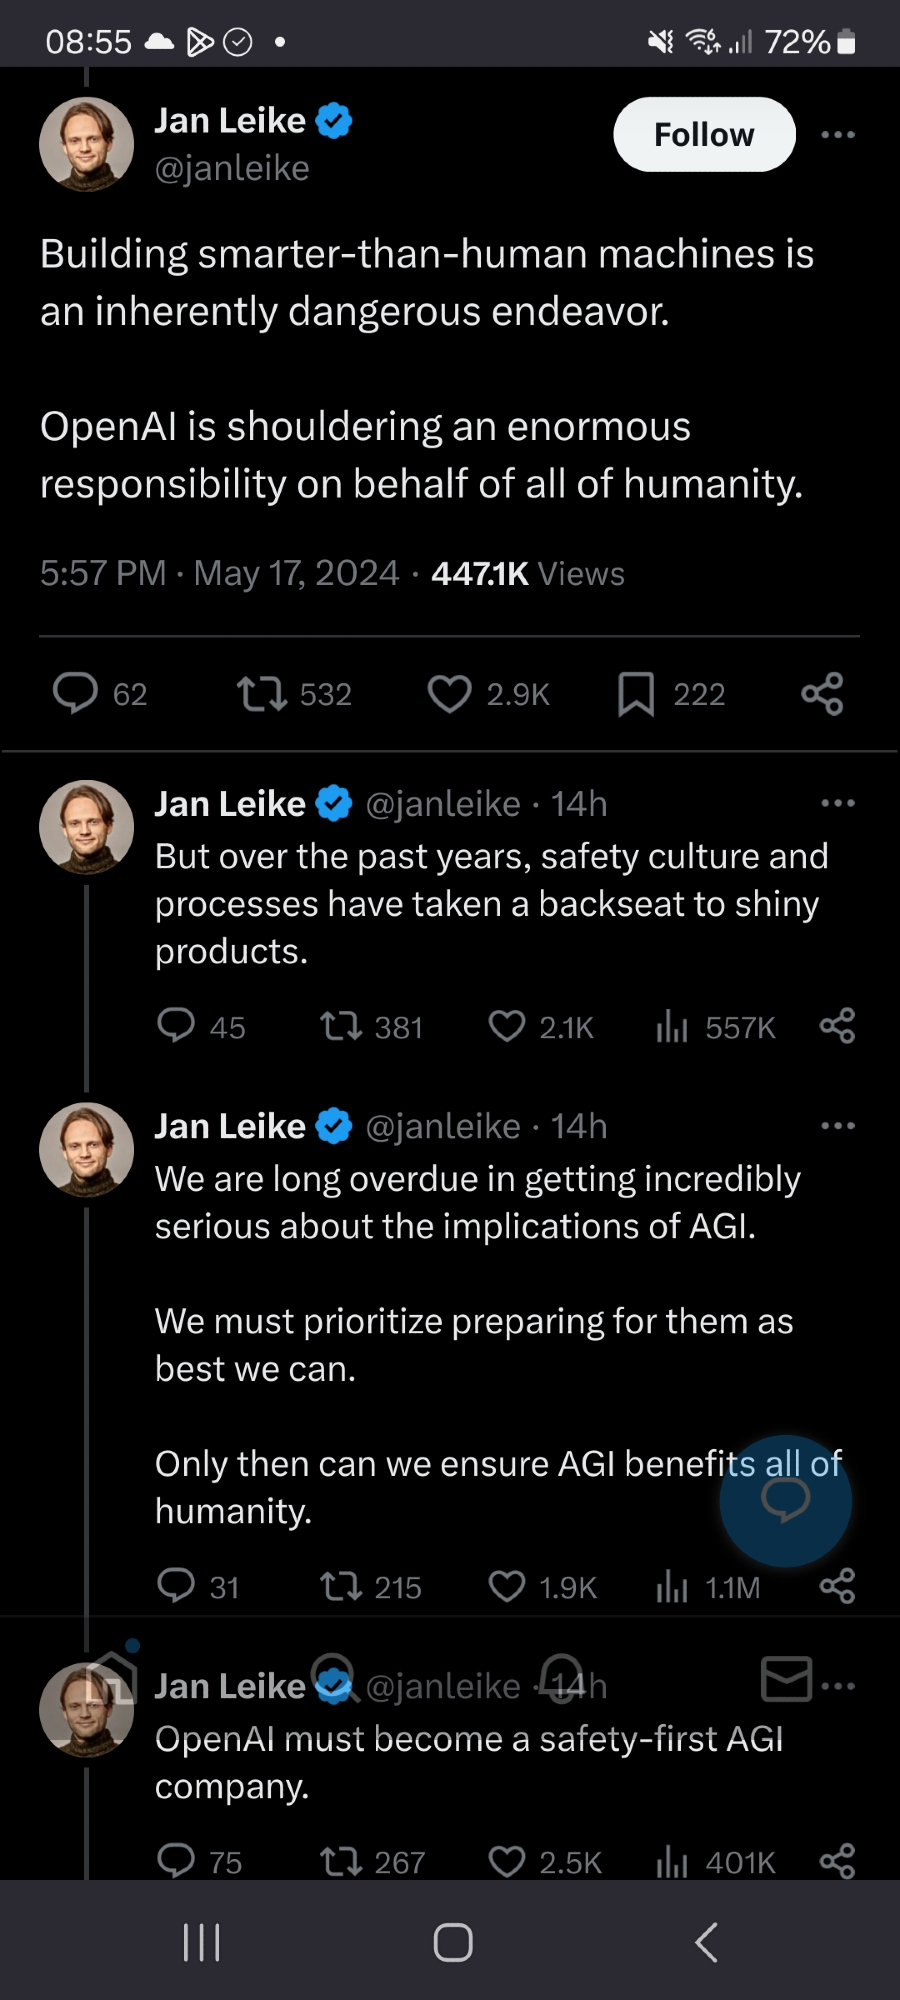Viewport: 900px width, 2000px height.
Task: Open more options on the main tweet
Action: (837, 134)
